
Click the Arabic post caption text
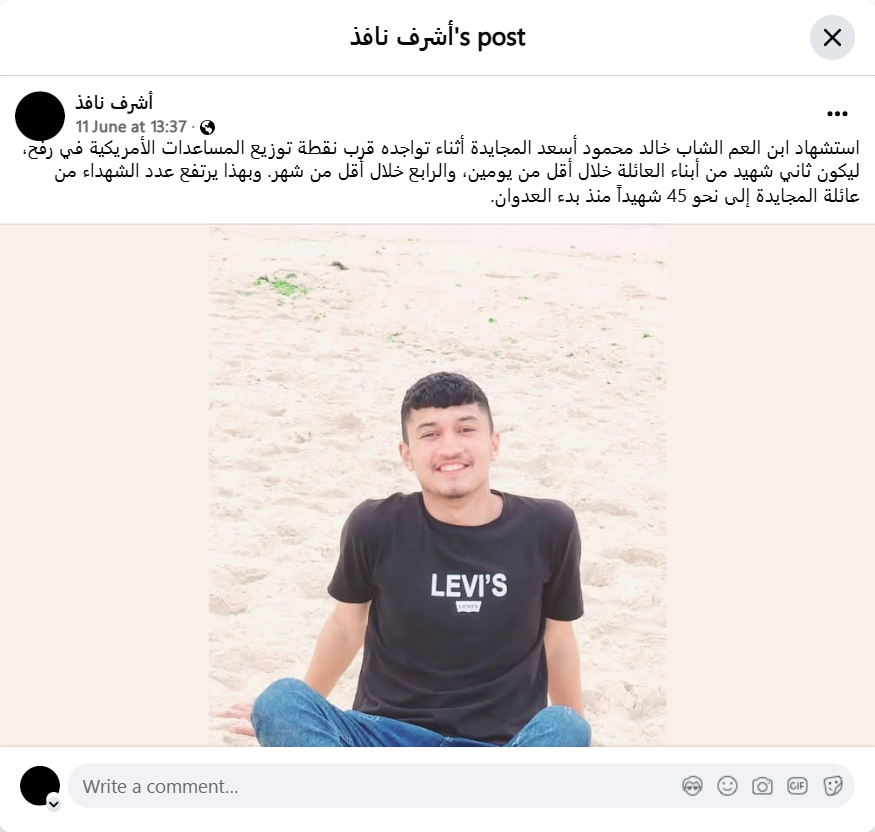(441, 172)
